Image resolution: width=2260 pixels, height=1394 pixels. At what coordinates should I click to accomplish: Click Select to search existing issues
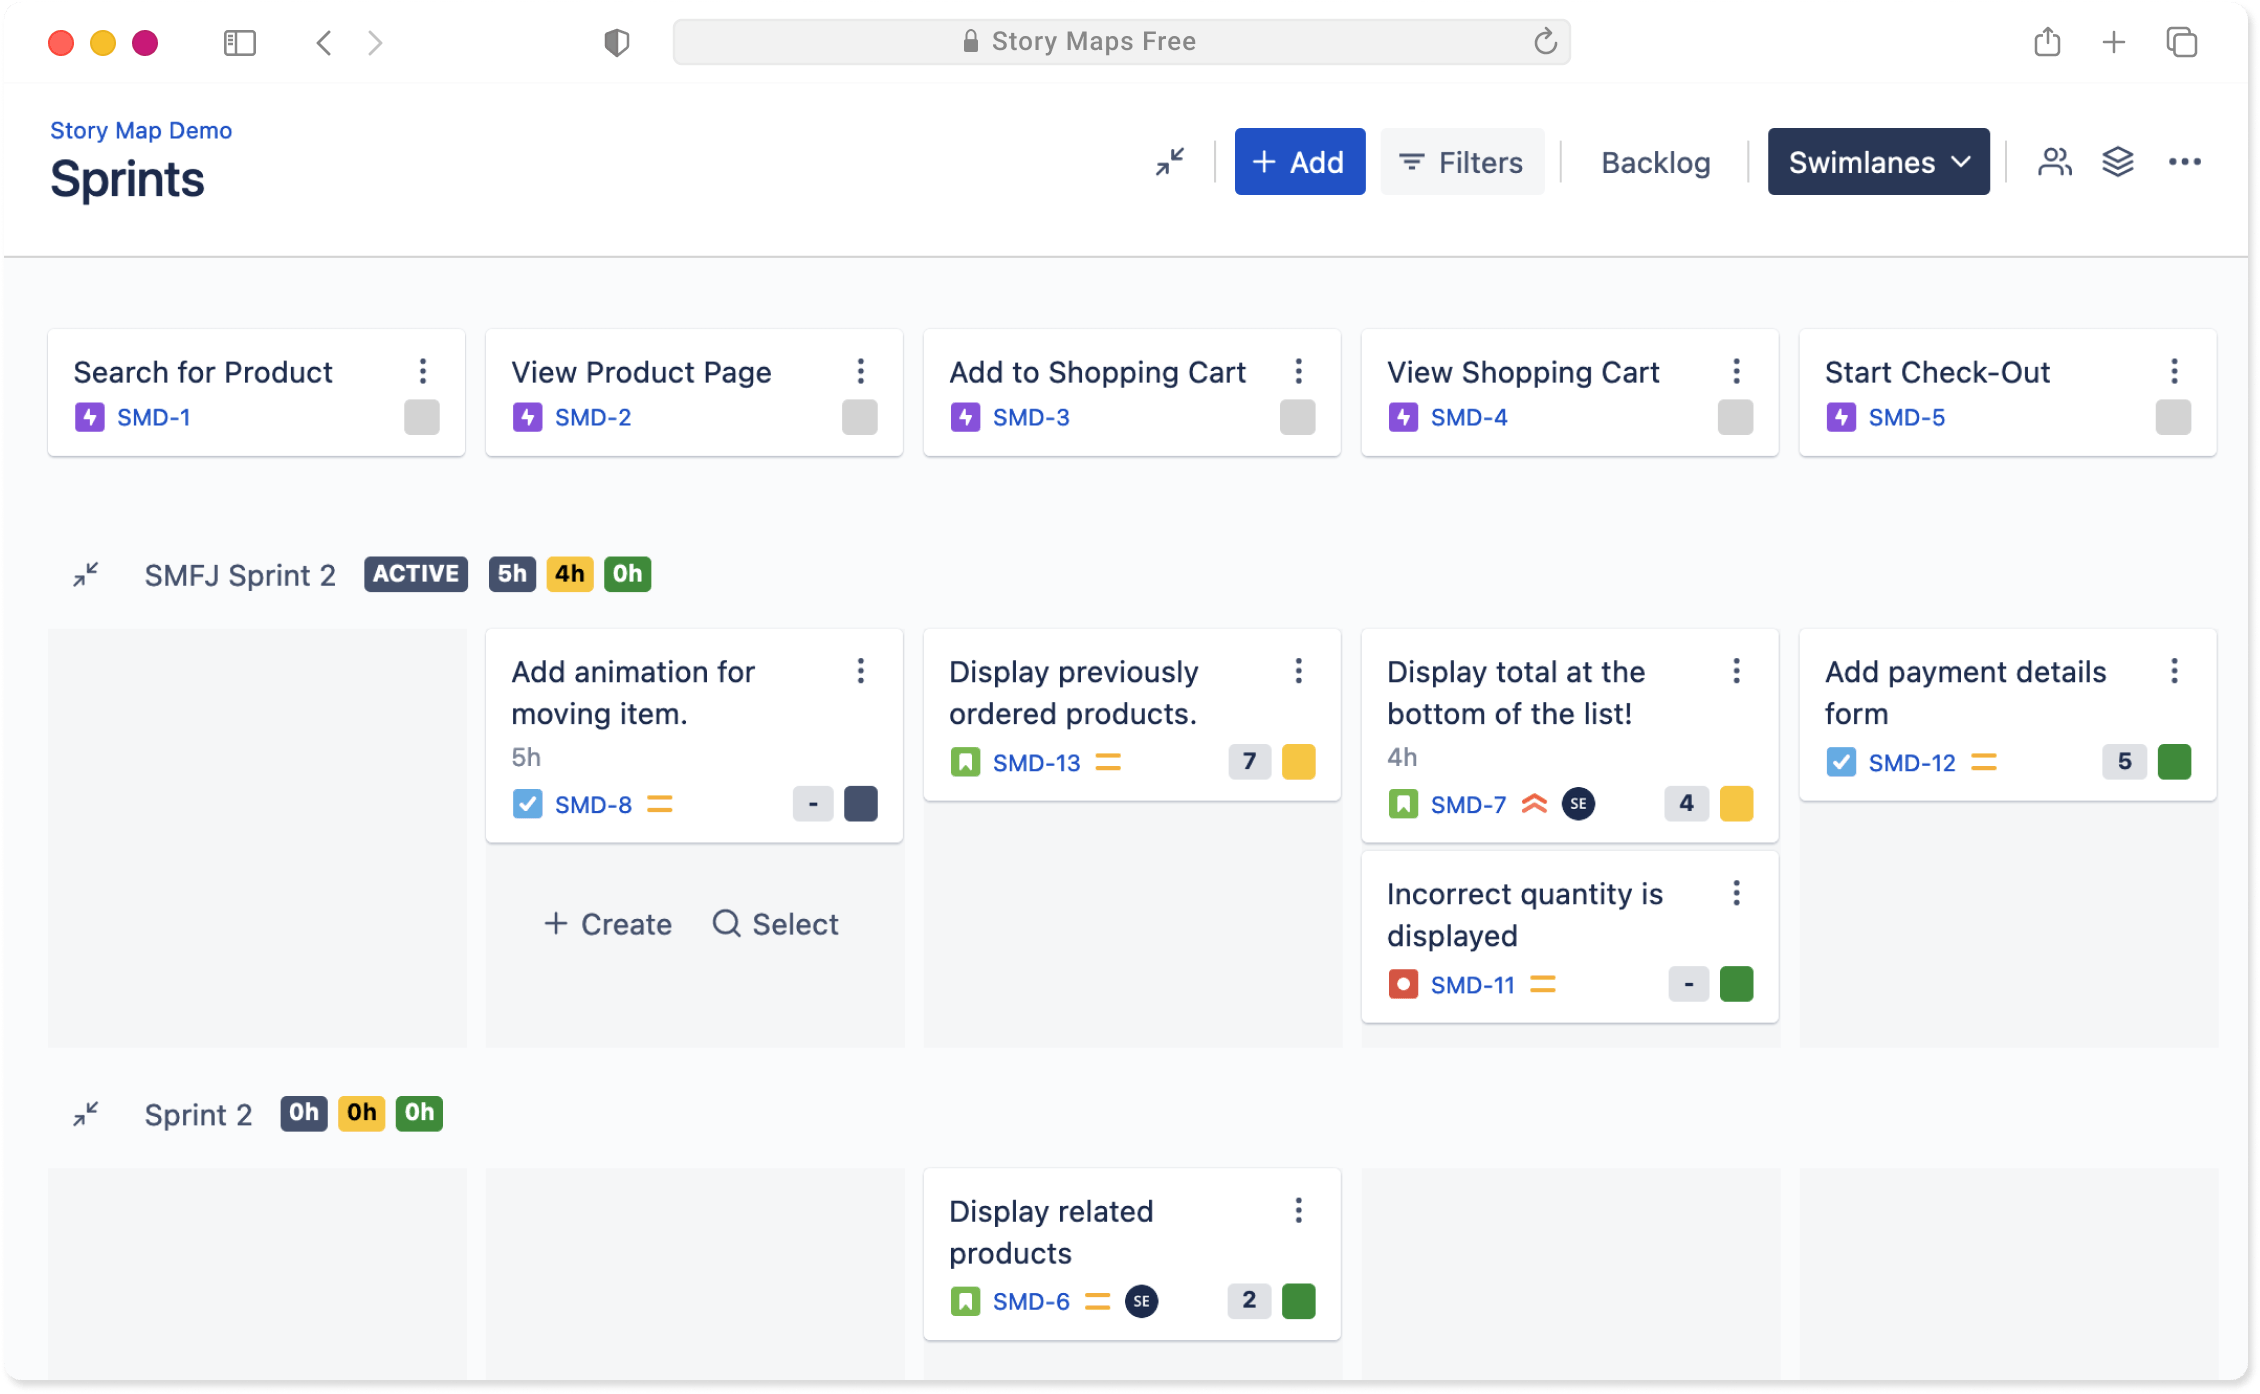(776, 924)
